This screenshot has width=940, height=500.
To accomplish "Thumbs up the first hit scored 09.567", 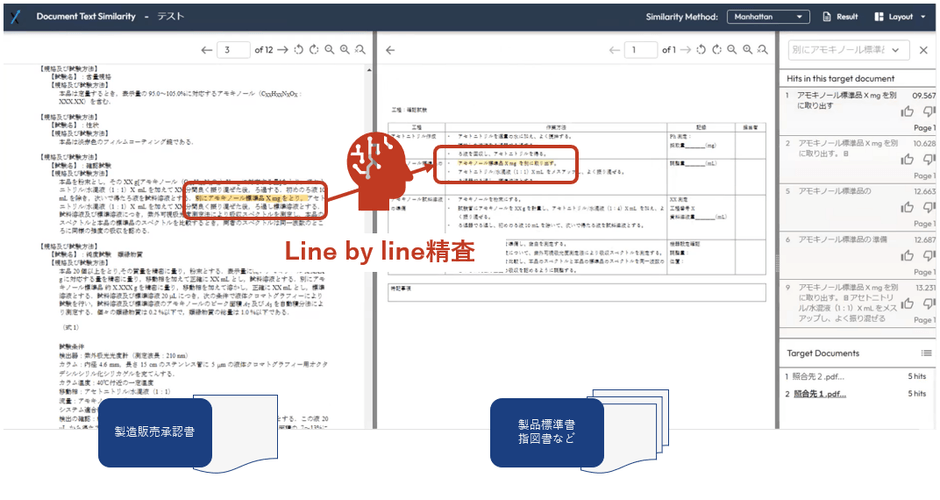I will point(908,112).
